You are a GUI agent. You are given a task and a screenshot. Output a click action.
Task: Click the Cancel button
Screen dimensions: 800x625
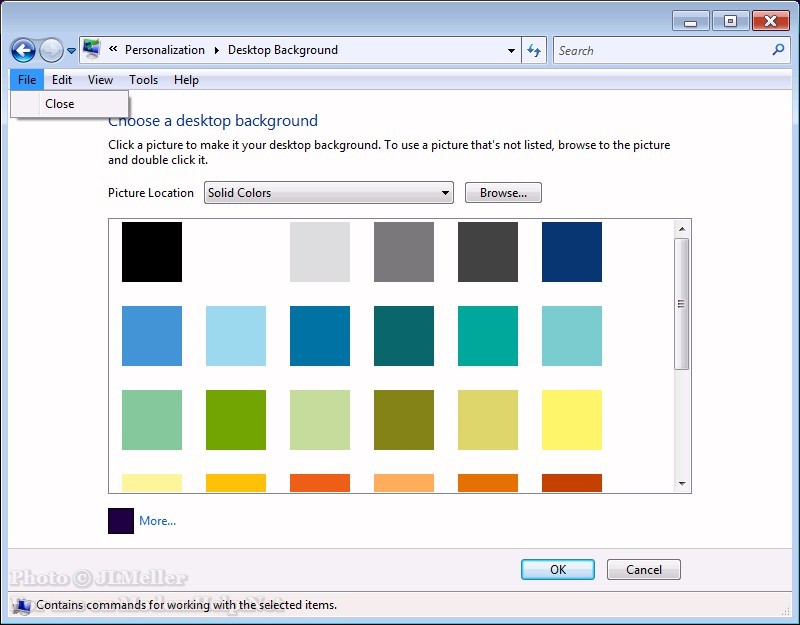click(644, 569)
